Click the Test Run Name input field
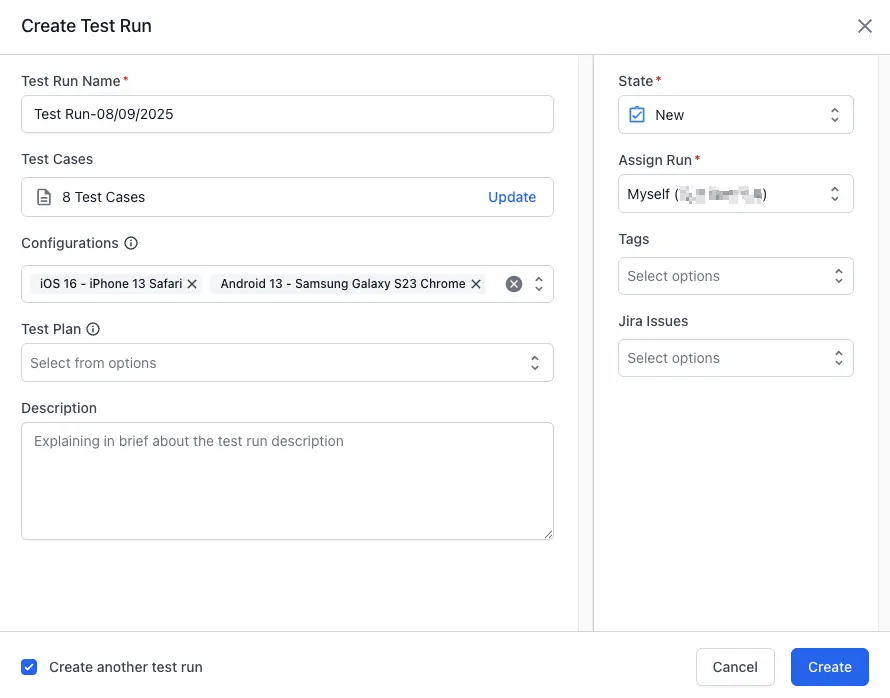 tap(287, 114)
